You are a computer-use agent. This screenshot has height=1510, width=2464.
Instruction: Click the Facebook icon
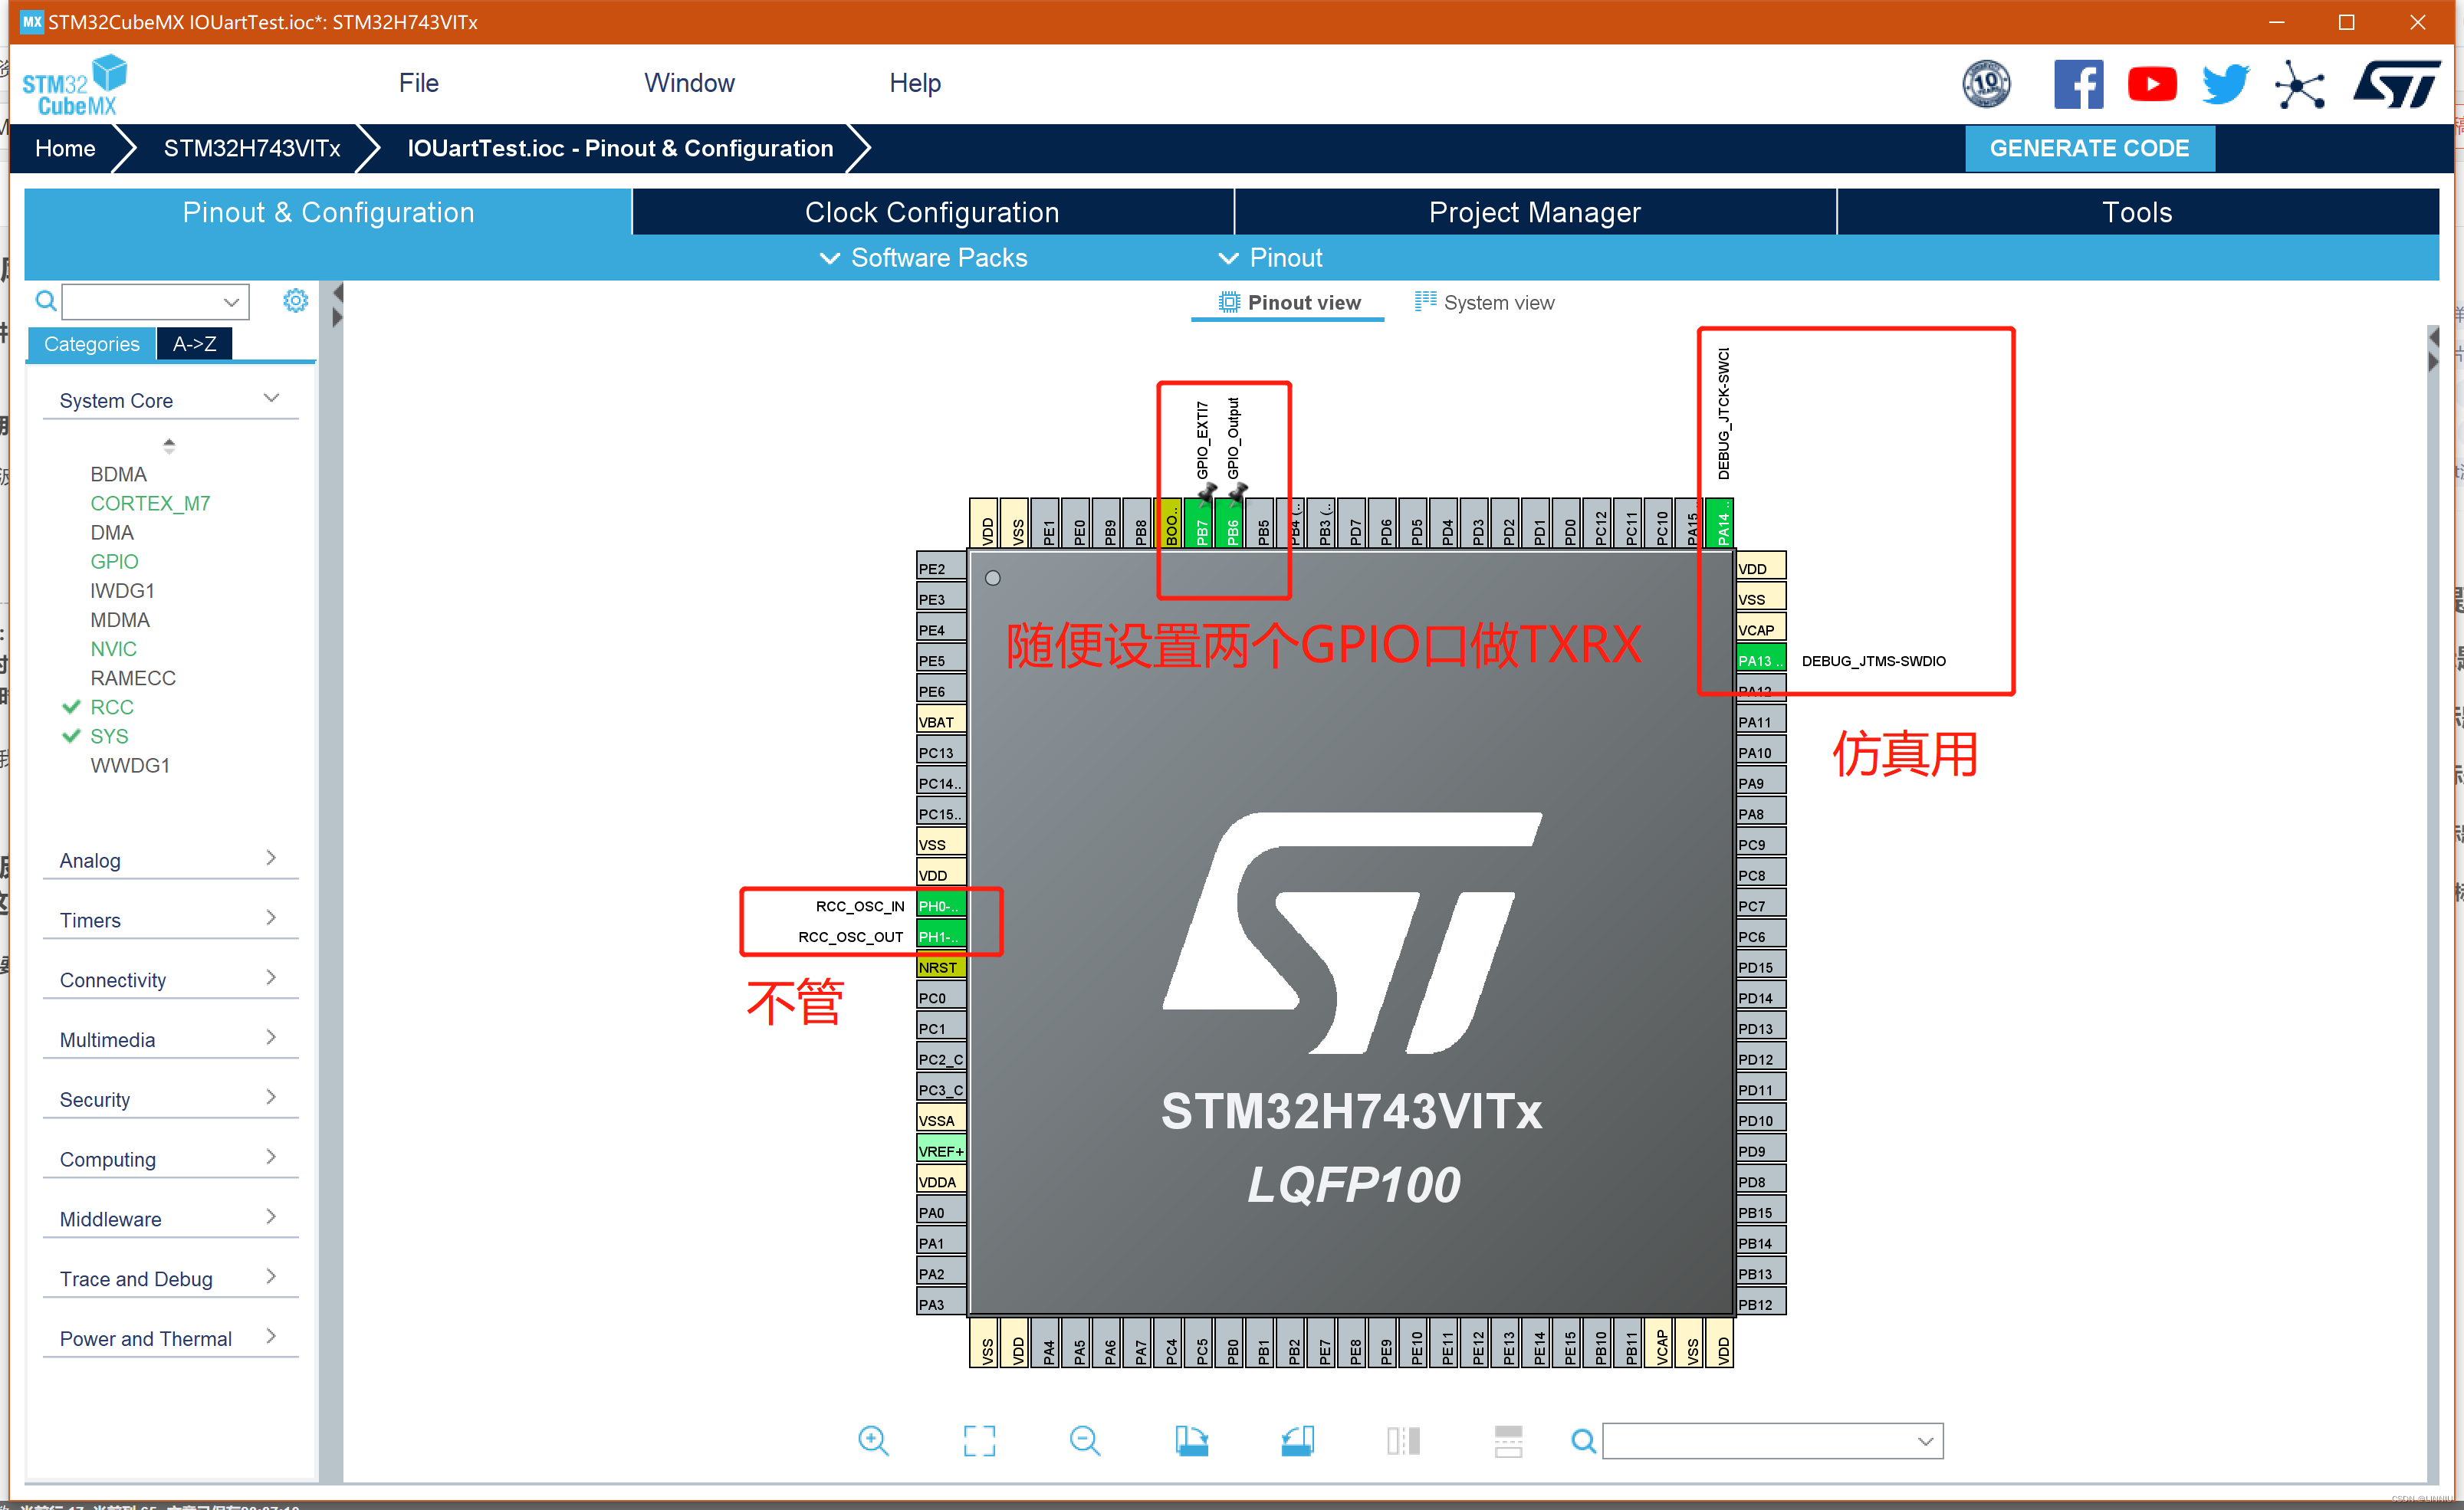click(x=2078, y=84)
